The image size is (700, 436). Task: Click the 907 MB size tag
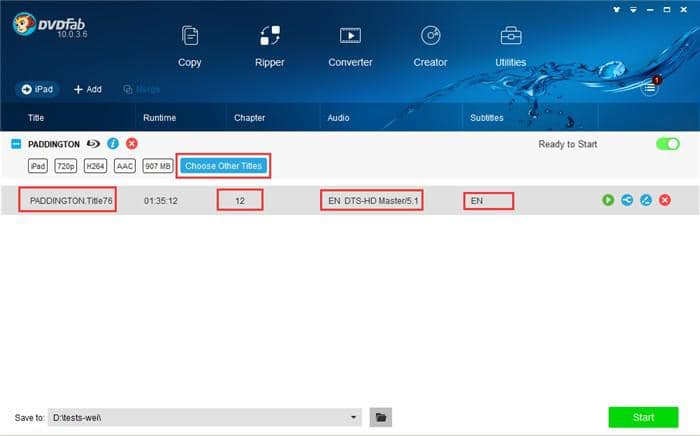click(158, 166)
